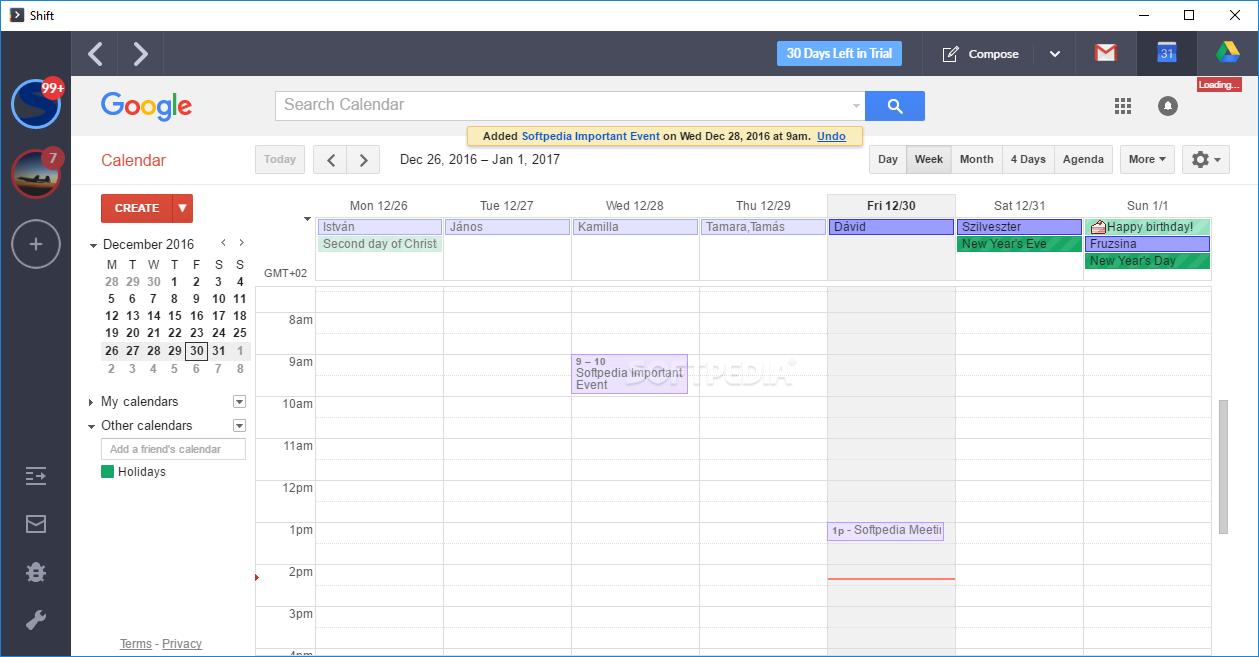1259x657 pixels.
Task: Expand My calendars section
Action: [92, 402]
